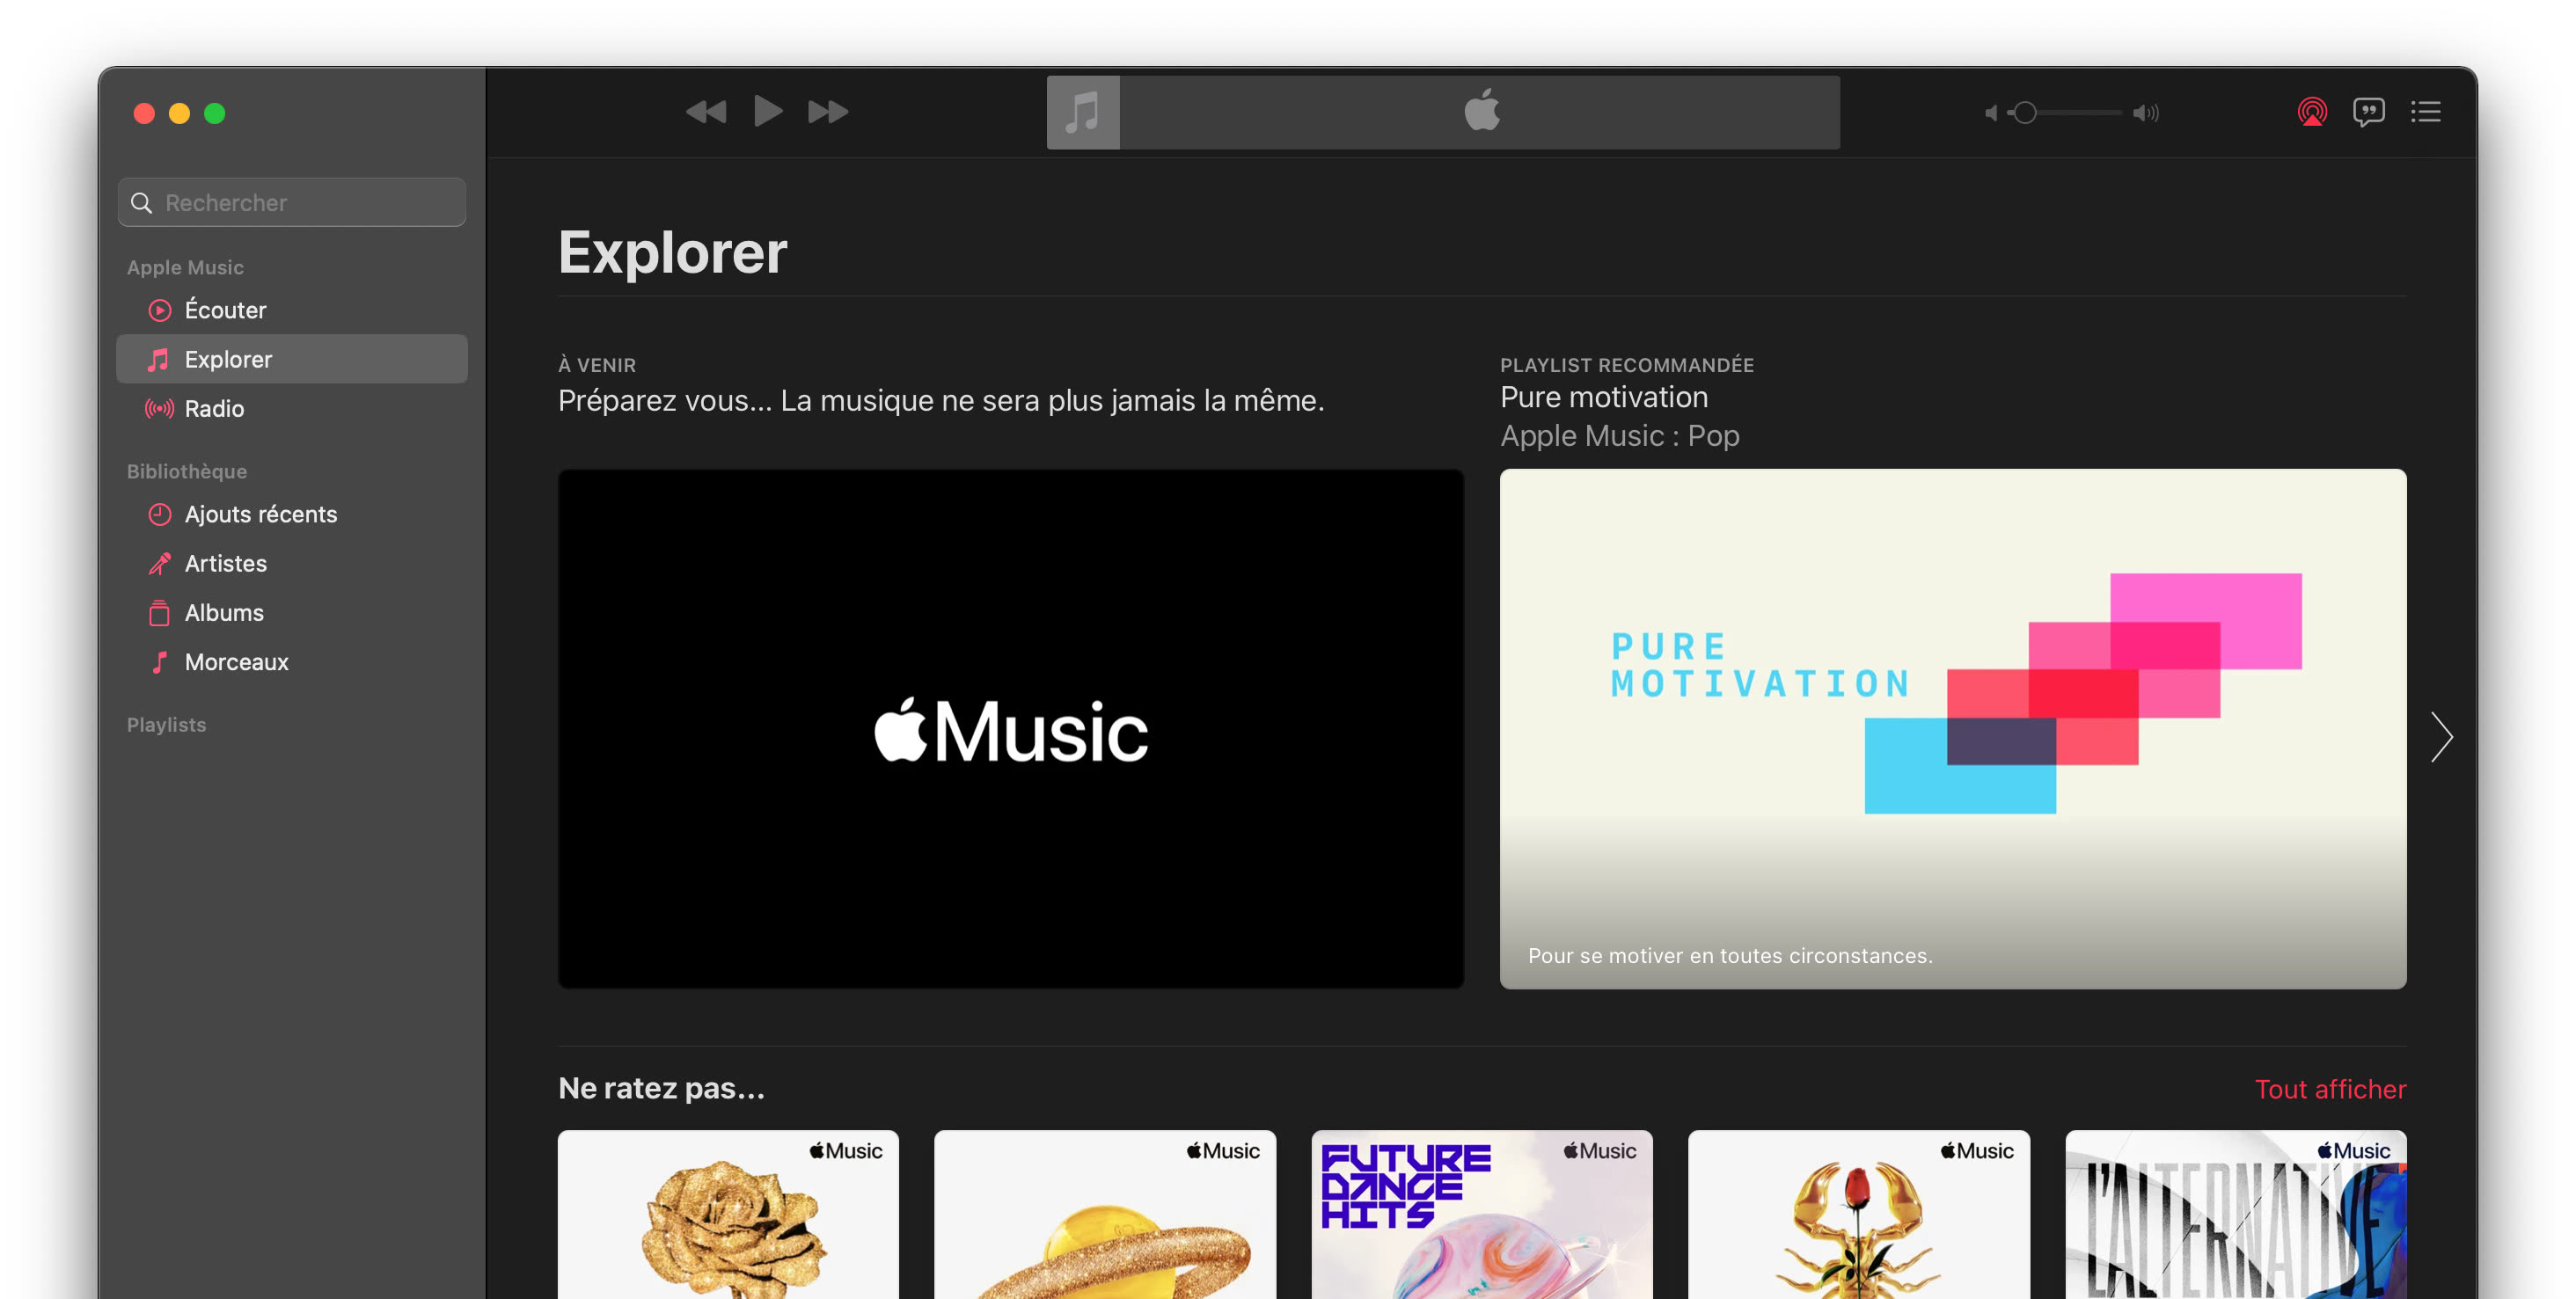Select Radio in the Apple Music sidebar
Viewport: 2576px width, 1299px height.
pos(213,408)
